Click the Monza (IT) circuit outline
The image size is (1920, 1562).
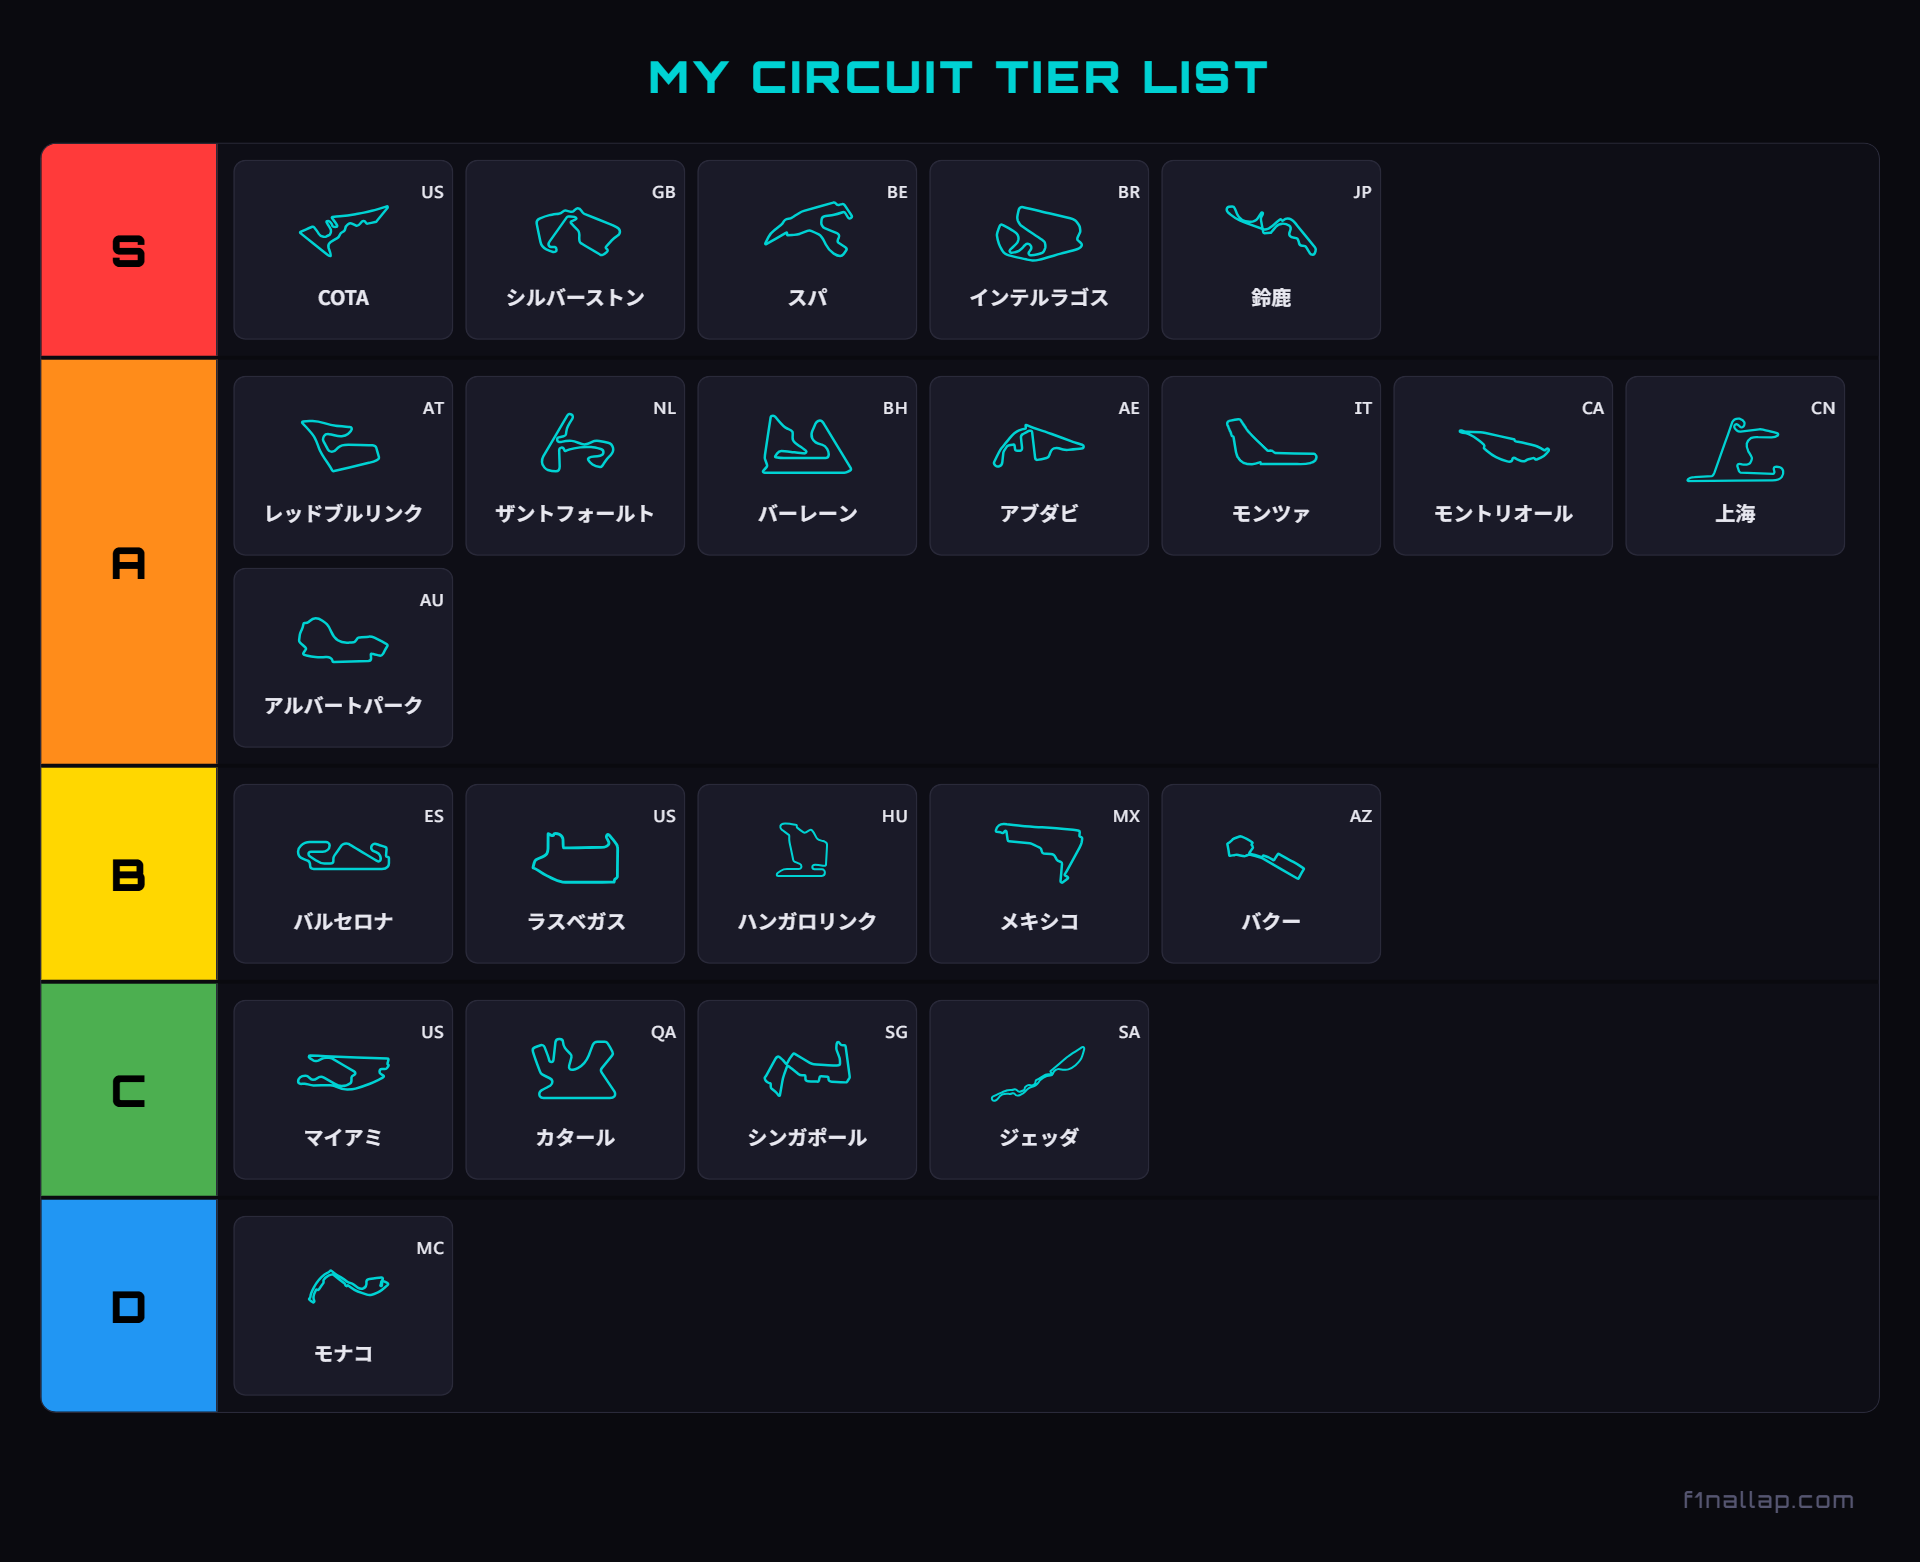(x=1270, y=443)
